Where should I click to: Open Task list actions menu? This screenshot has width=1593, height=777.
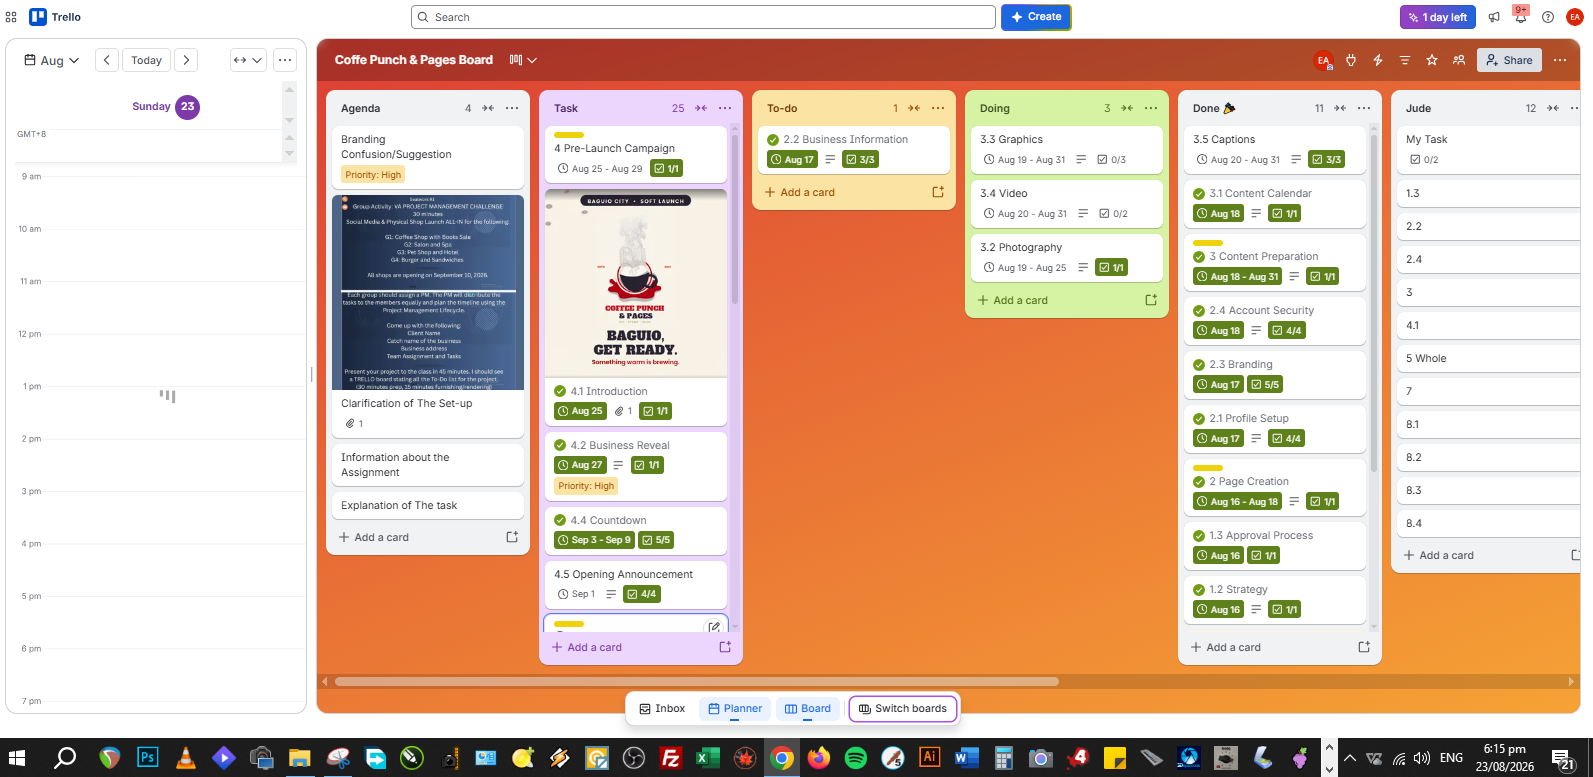(725, 108)
